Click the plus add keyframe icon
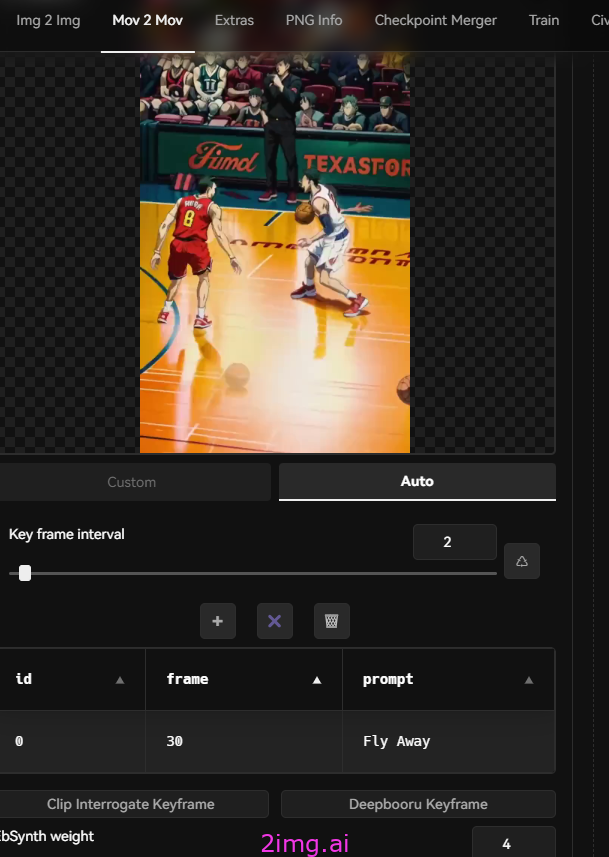This screenshot has width=609, height=857. [218, 621]
